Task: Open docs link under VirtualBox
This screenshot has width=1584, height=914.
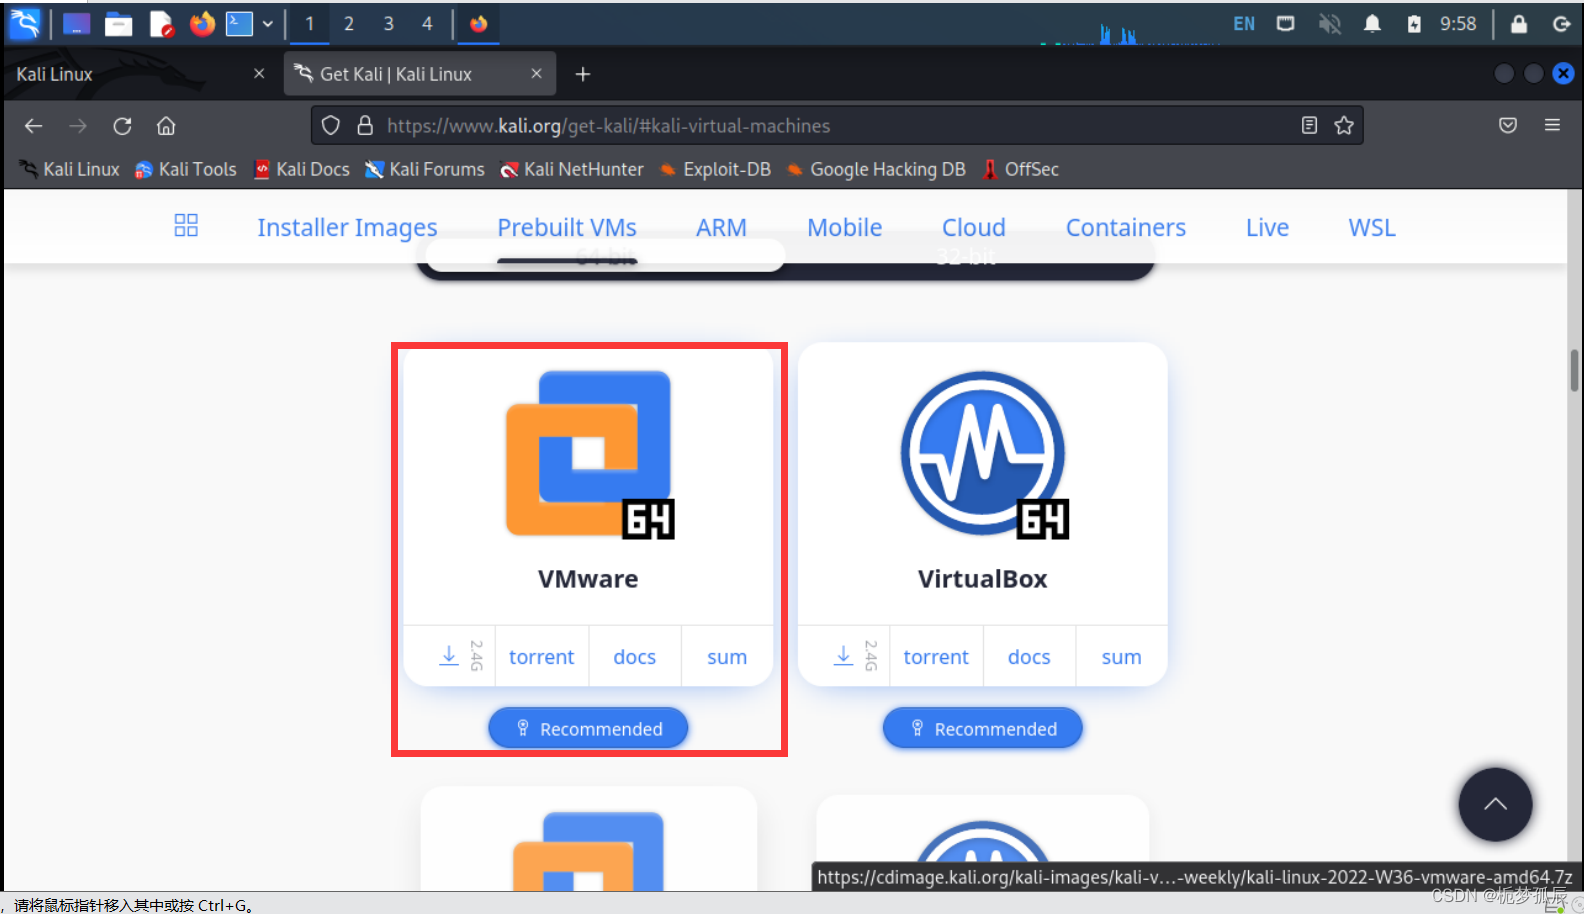Action: (x=1029, y=657)
